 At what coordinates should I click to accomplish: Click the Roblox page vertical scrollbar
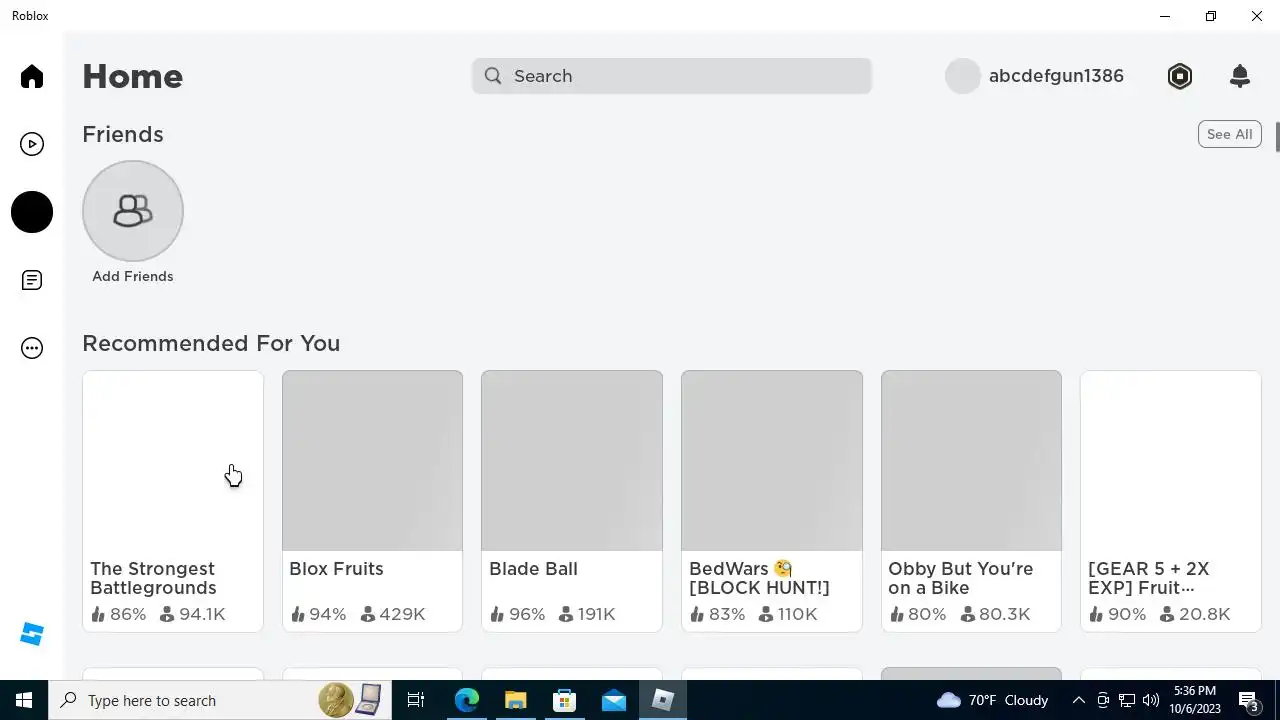pos(1276,138)
